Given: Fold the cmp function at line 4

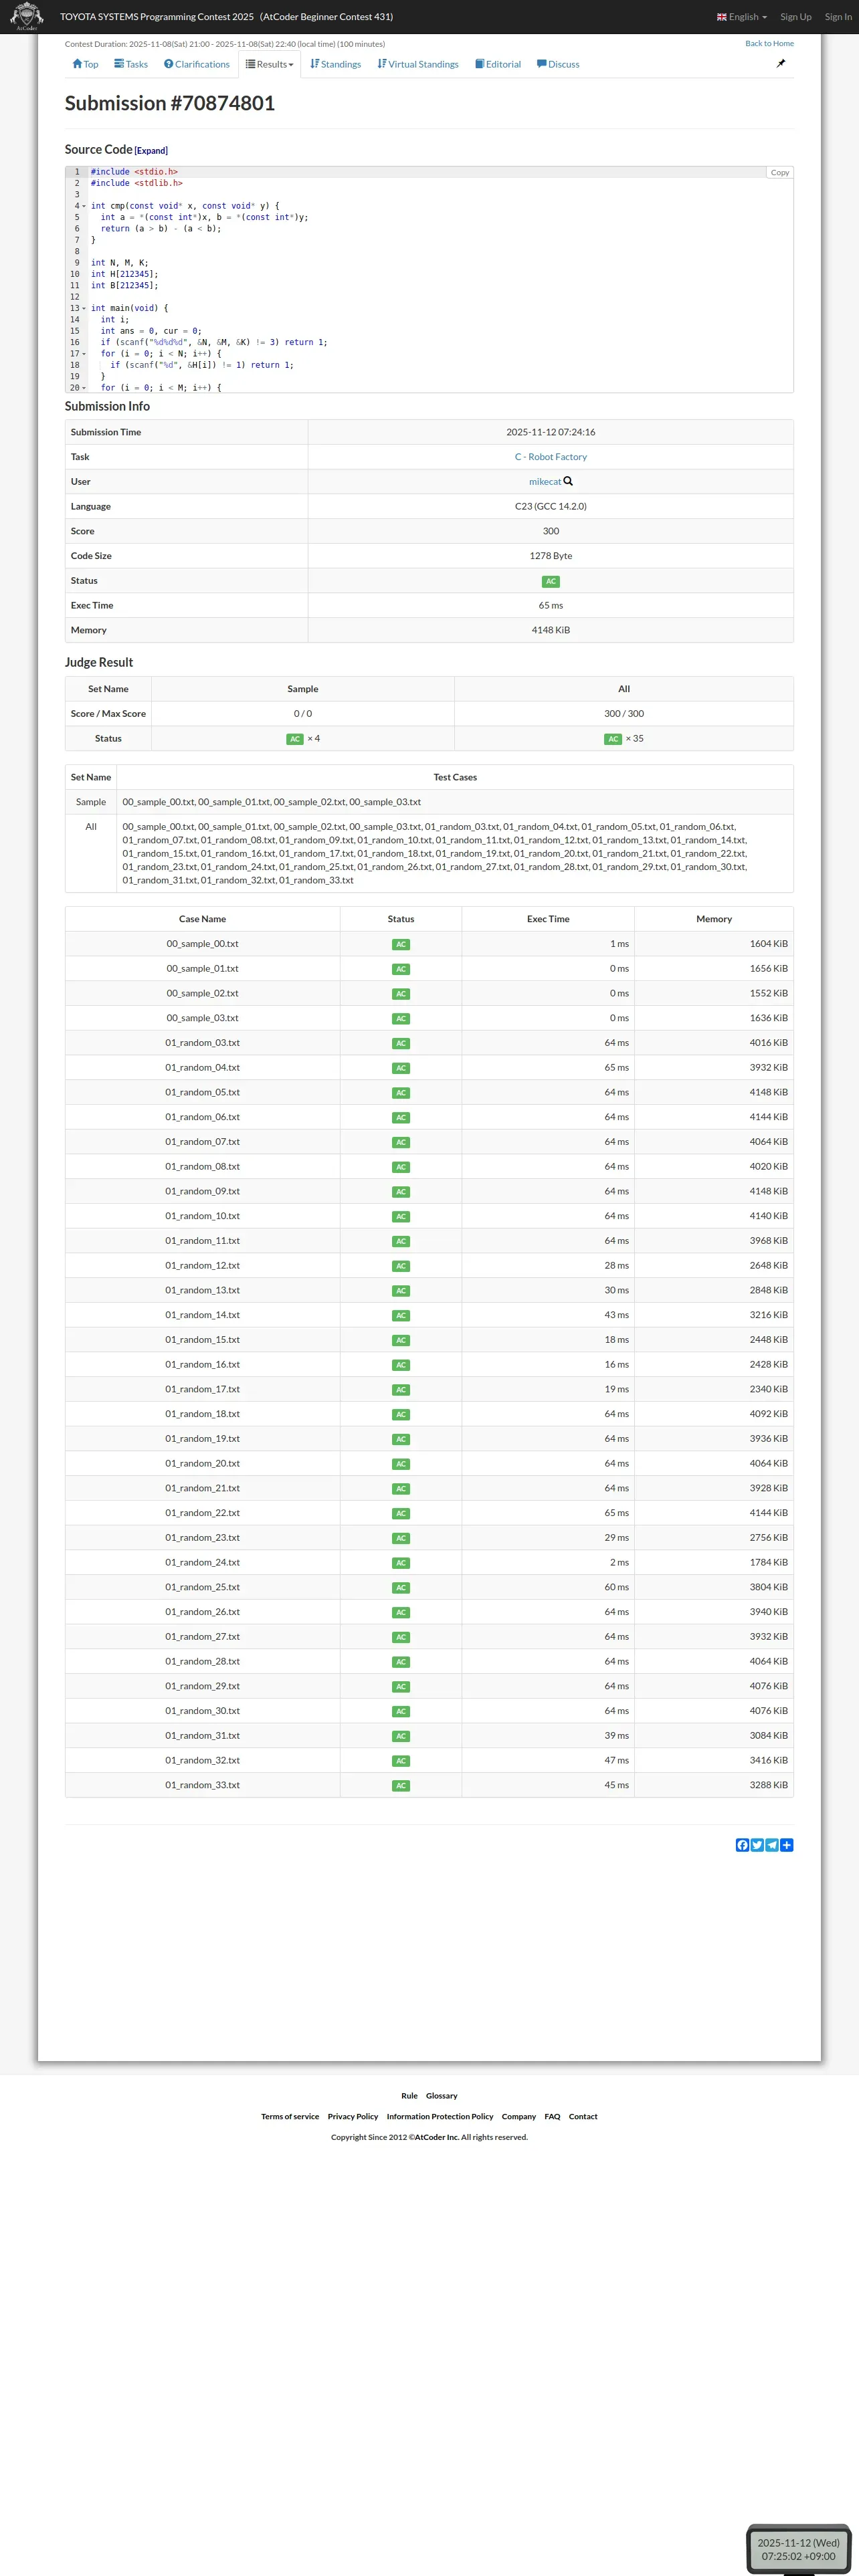Looking at the screenshot, I should click(84, 206).
